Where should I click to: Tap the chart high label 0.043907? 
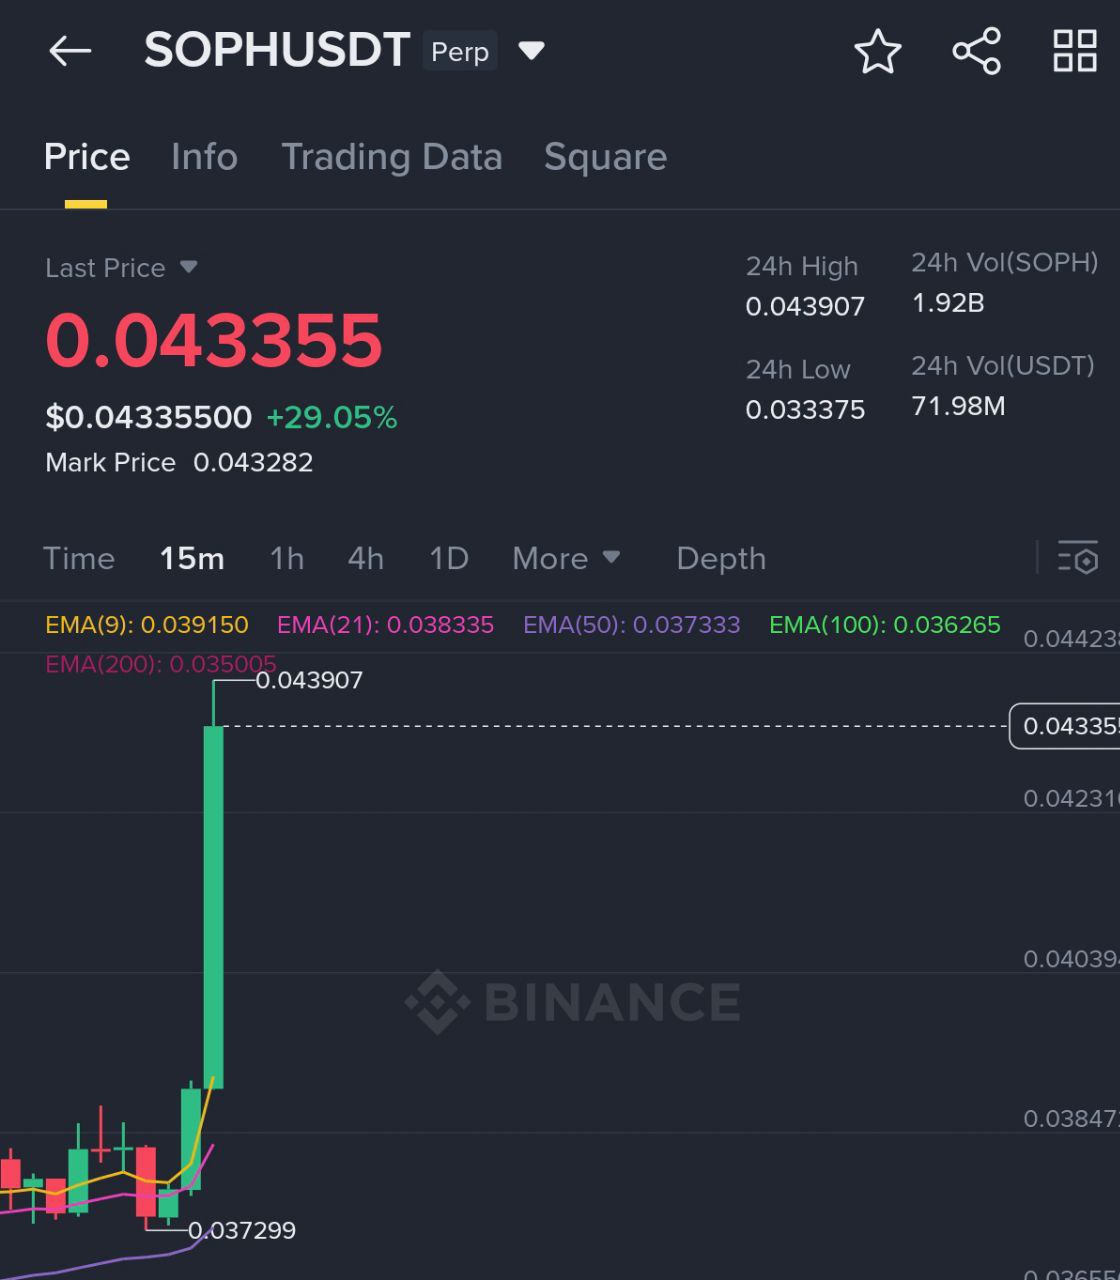click(x=309, y=680)
